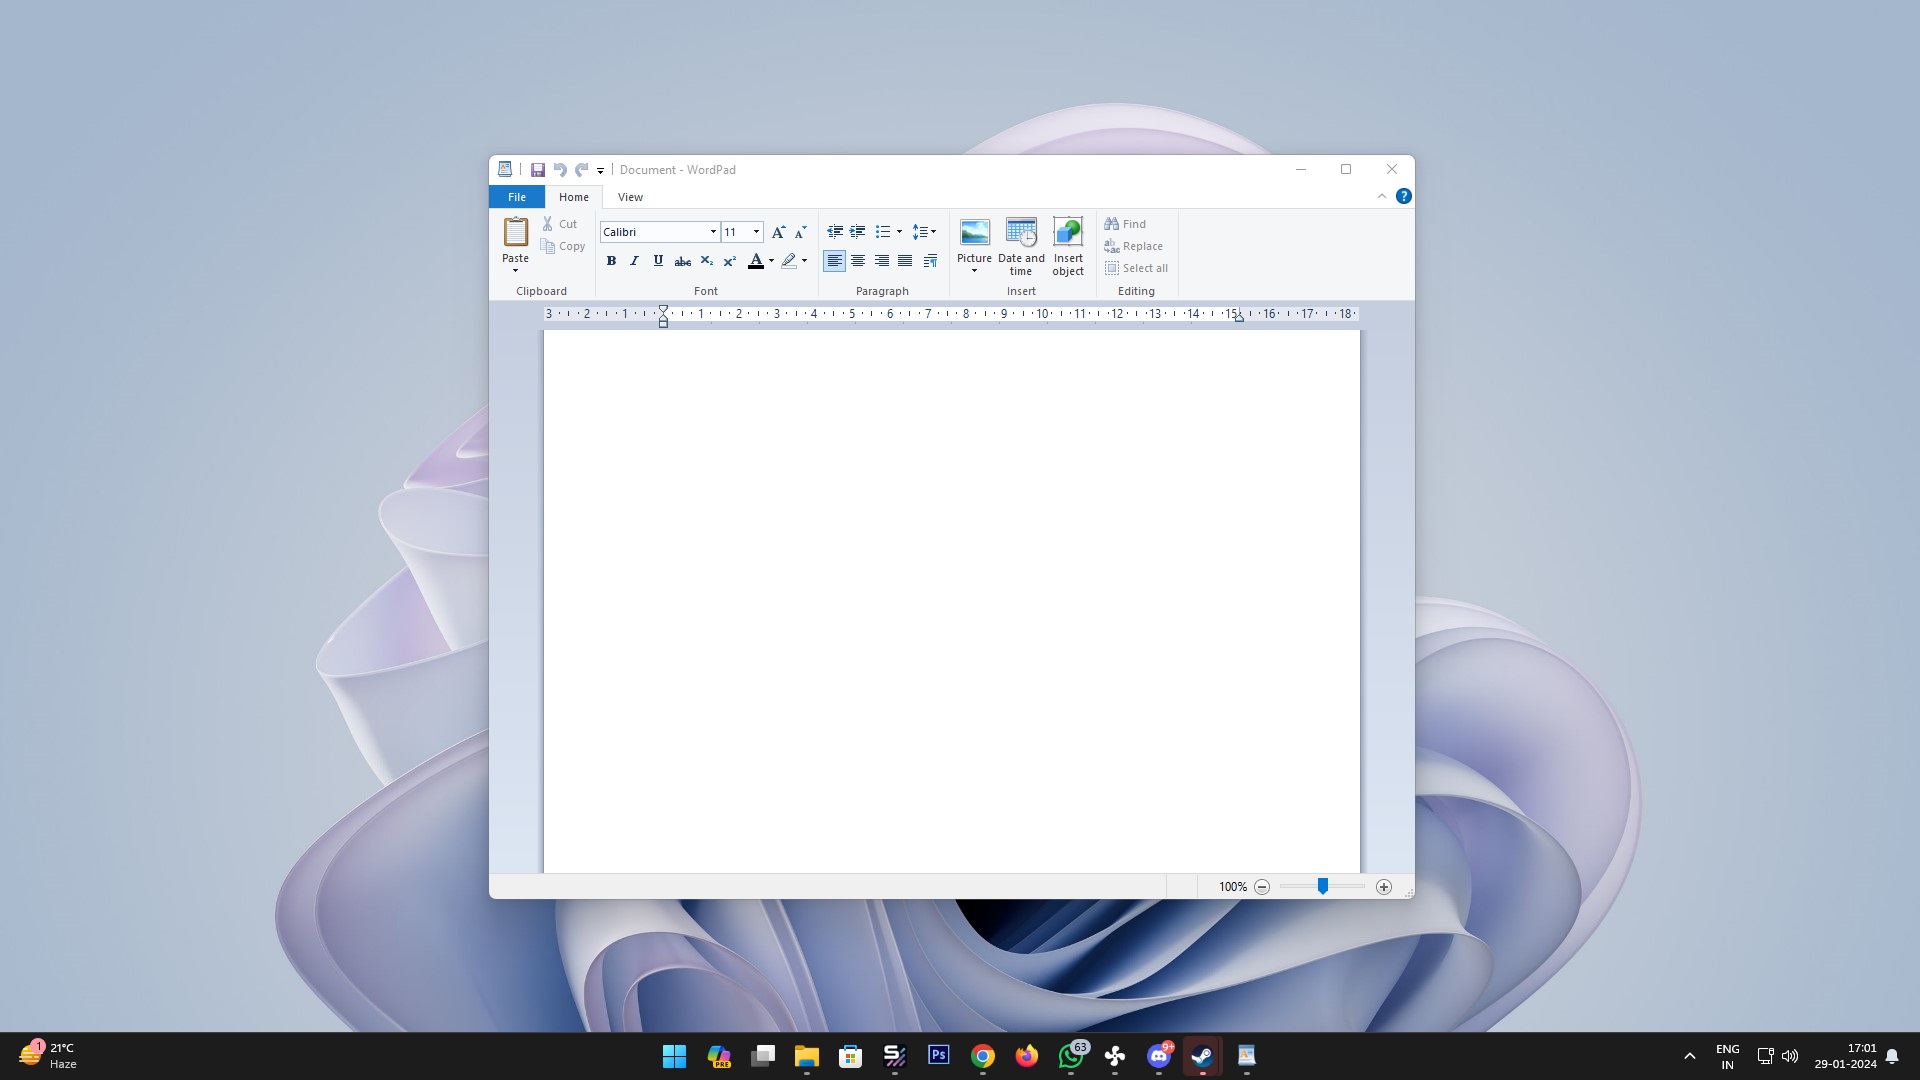Open the Home ribbon tab
Image resolution: width=1920 pixels, height=1080 pixels.
574,196
